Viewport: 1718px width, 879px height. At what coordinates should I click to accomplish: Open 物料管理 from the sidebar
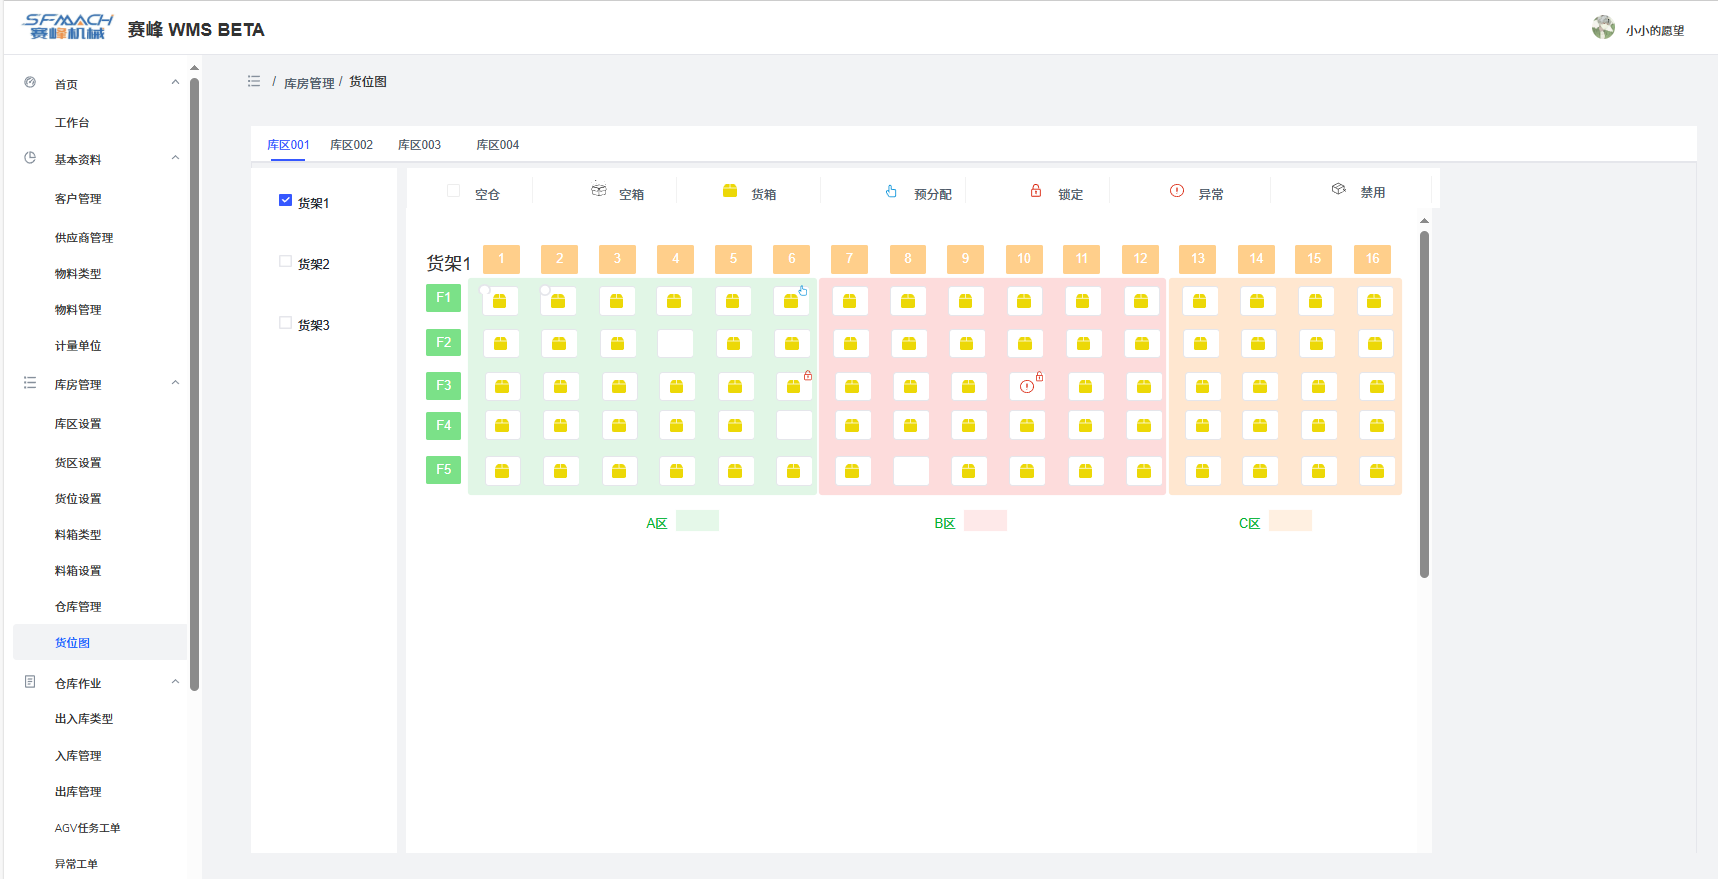click(78, 310)
